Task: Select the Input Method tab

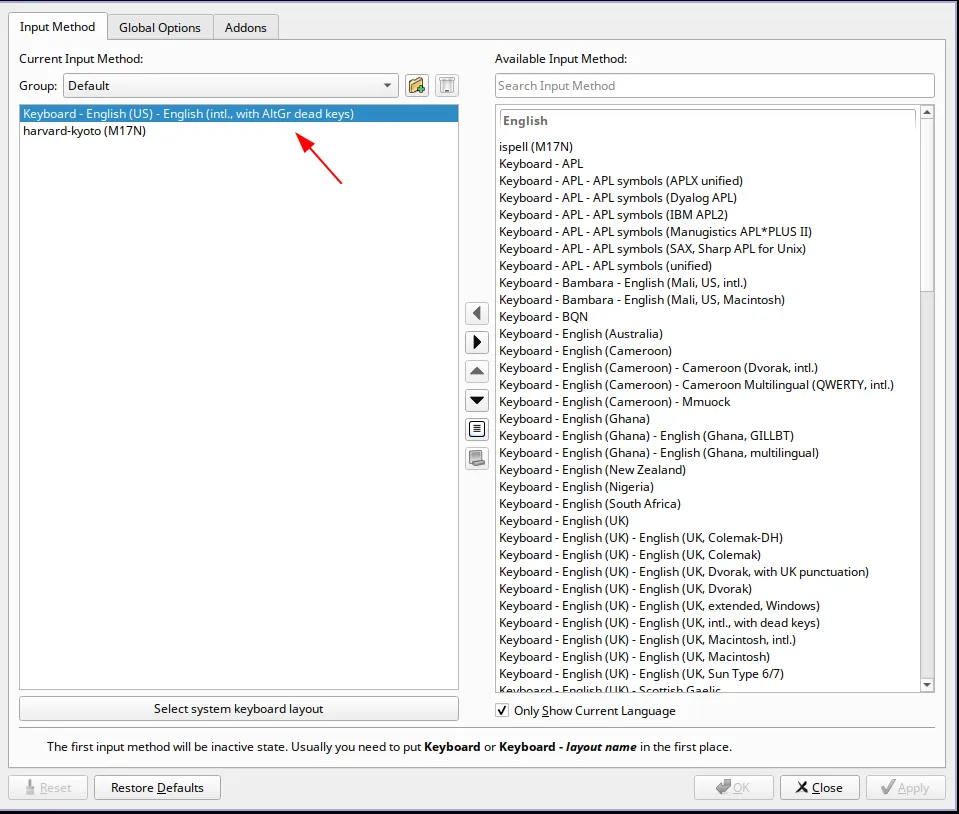Action: tap(57, 27)
